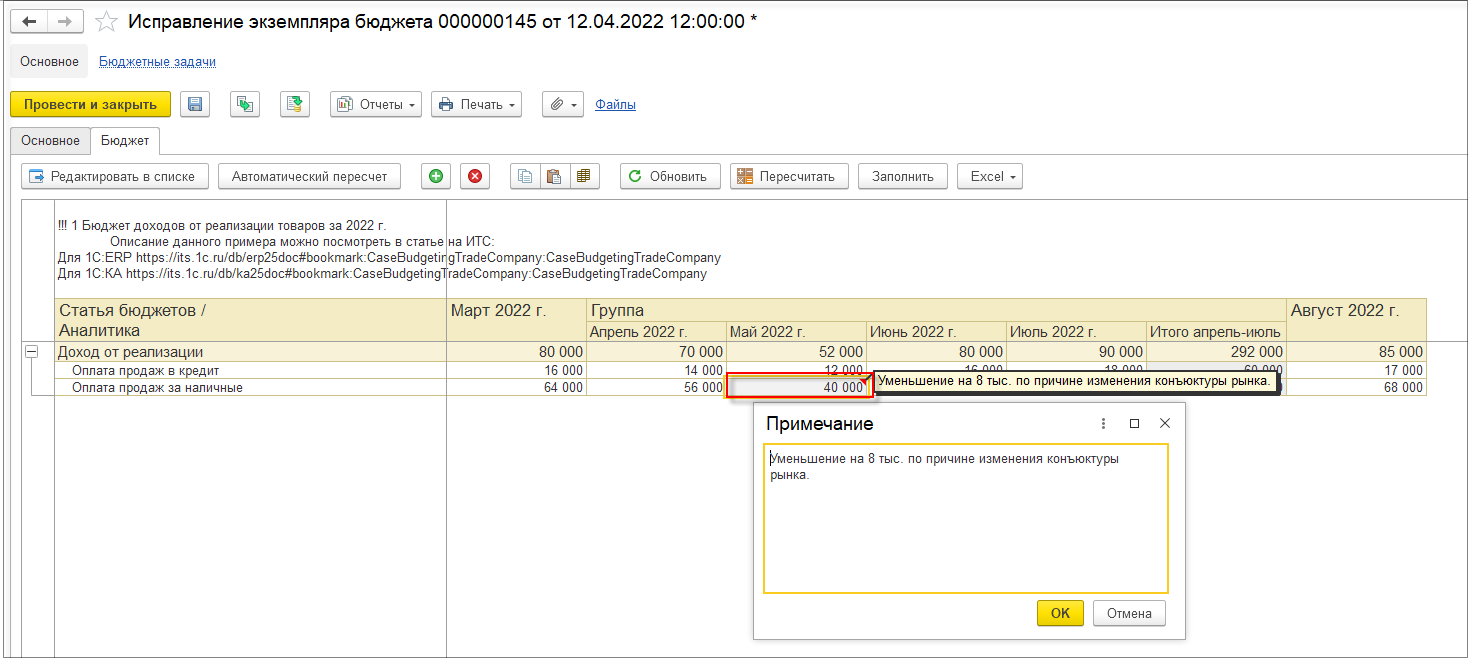Click the forward navigation arrow
The width and height of the screenshot is (1468, 658).
pyautogui.click(x=64, y=21)
